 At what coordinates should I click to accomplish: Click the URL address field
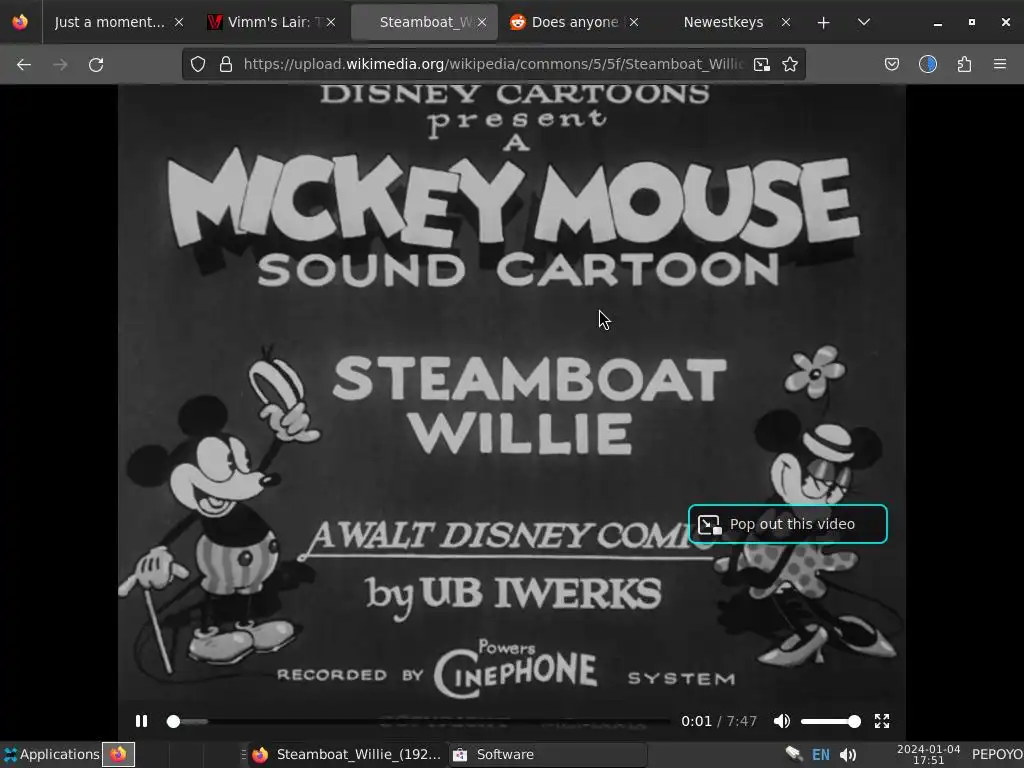[493, 64]
